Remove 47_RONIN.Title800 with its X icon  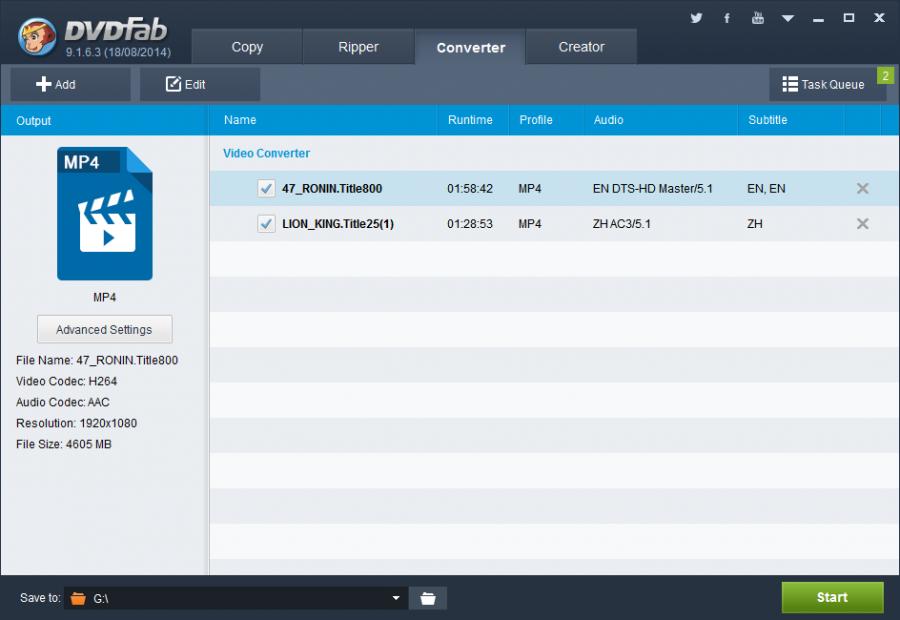point(862,188)
